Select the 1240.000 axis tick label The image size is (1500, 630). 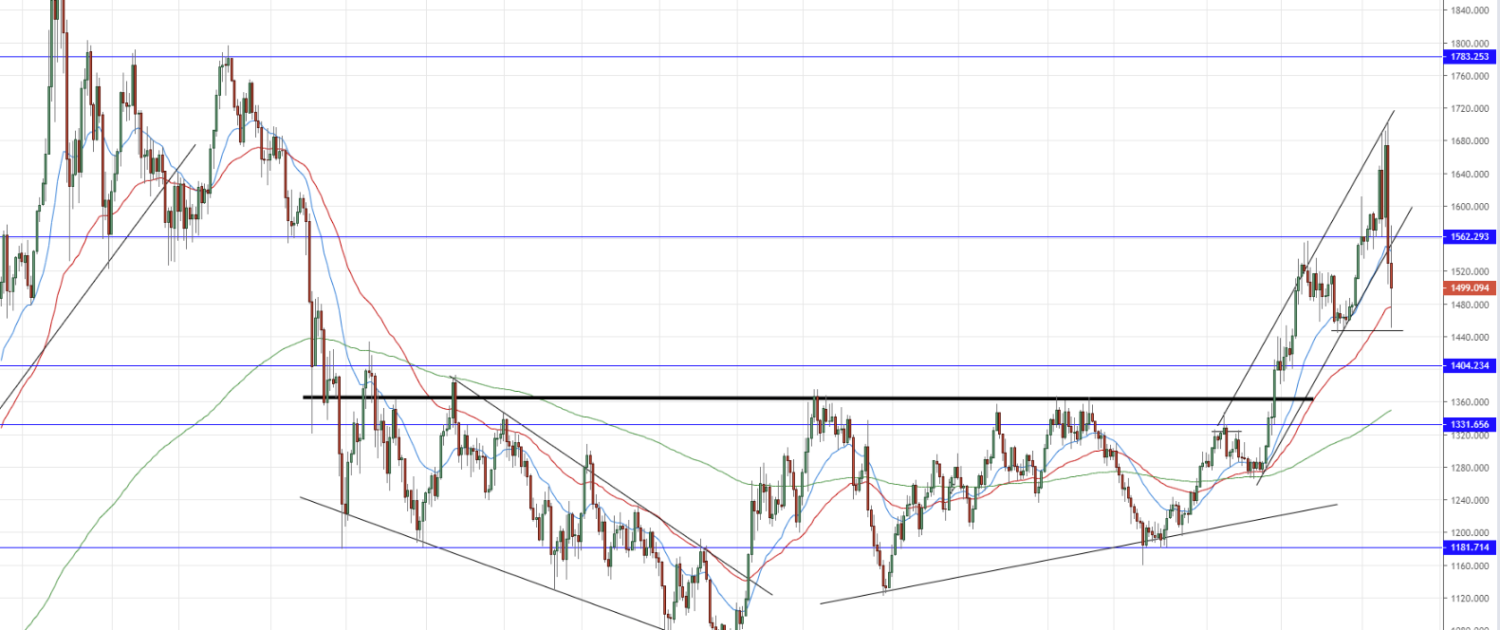pyautogui.click(x=1470, y=501)
